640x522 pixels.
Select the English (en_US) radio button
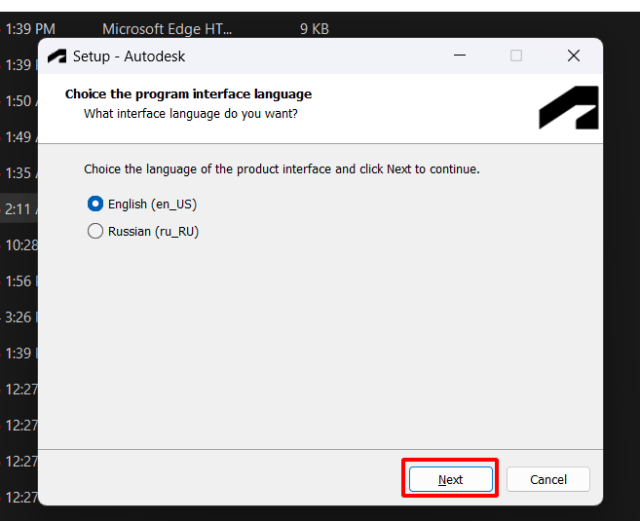pos(96,204)
